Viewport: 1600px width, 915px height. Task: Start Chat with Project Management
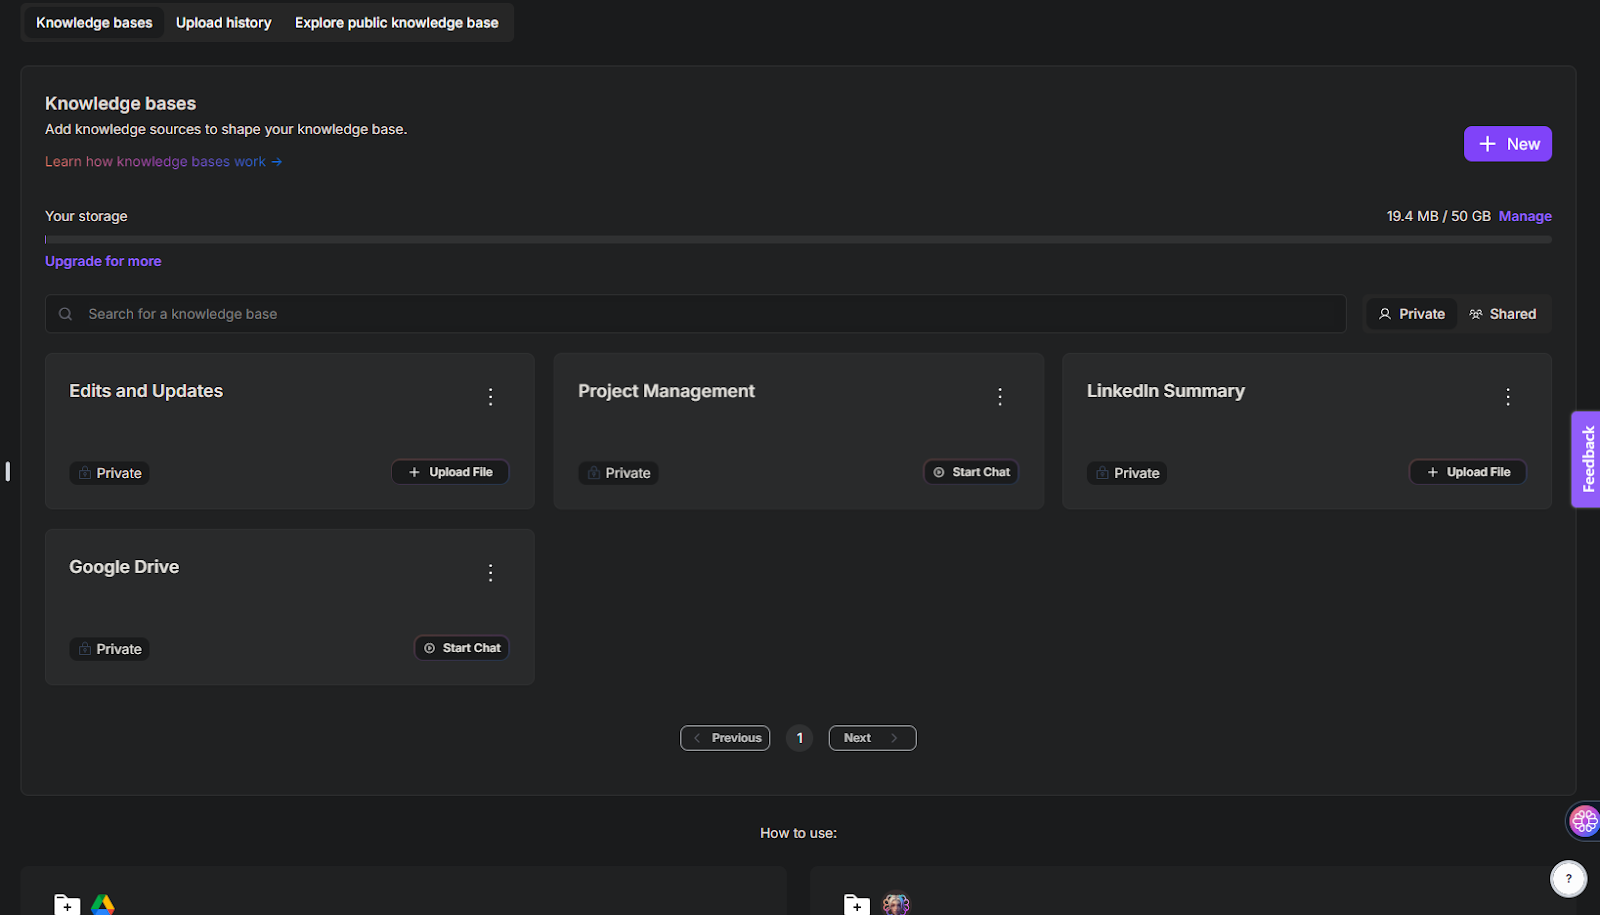pyautogui.click(x=971, y=472)
